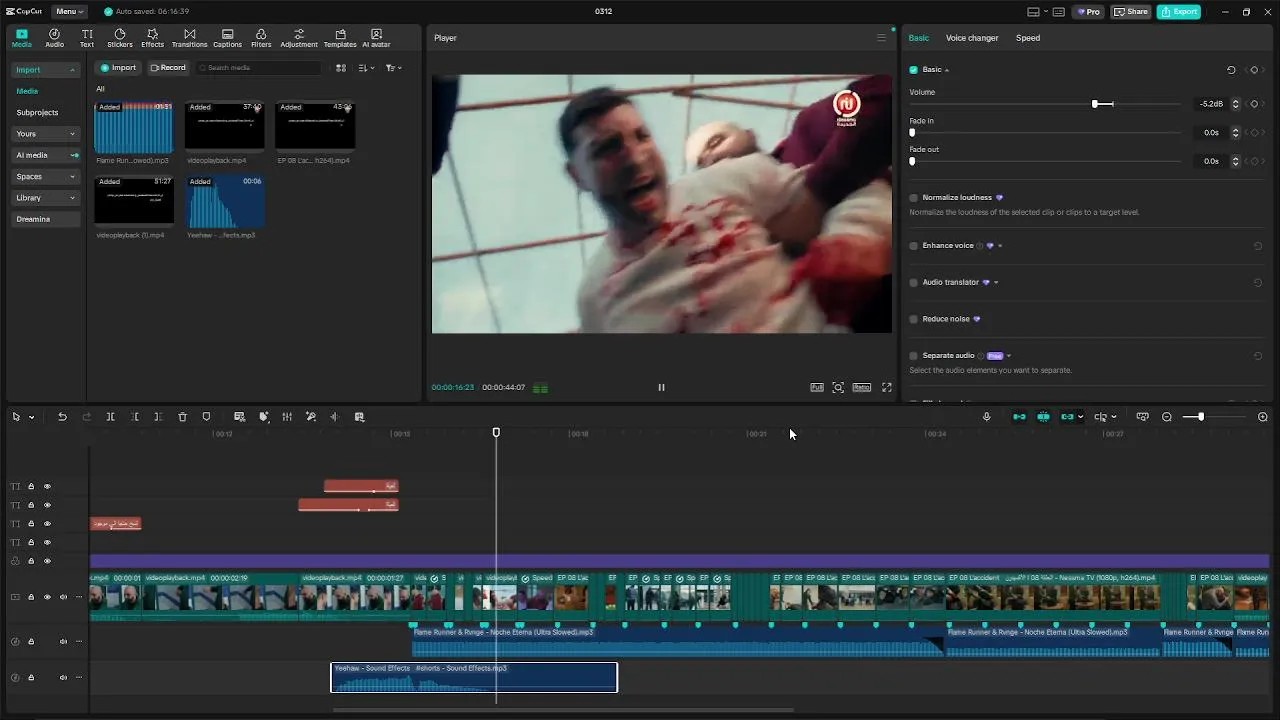
Task: Click the timeline zoom slider handle
Action: coord(1201,417)
